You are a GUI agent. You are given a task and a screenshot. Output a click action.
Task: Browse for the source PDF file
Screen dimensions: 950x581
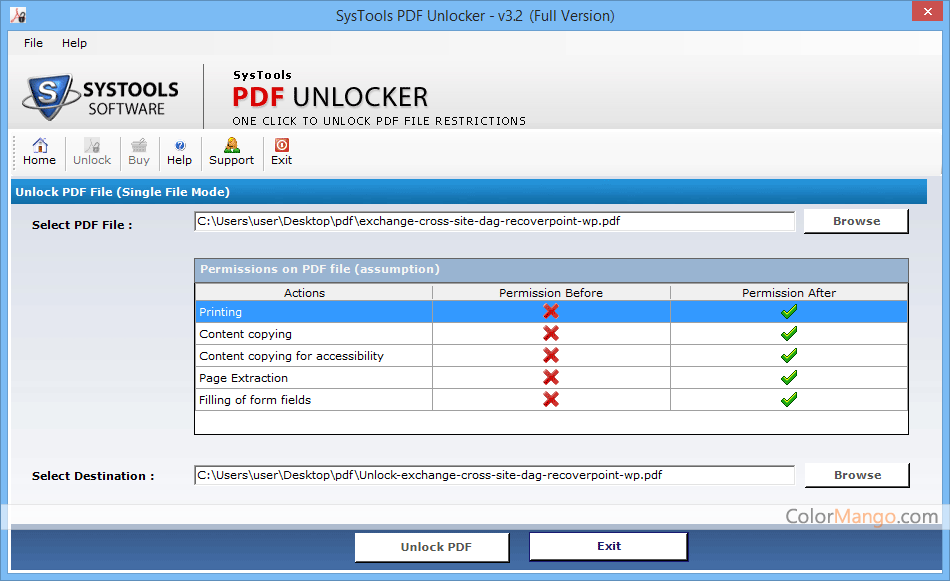pyautogui.click(x=856, y=221)
